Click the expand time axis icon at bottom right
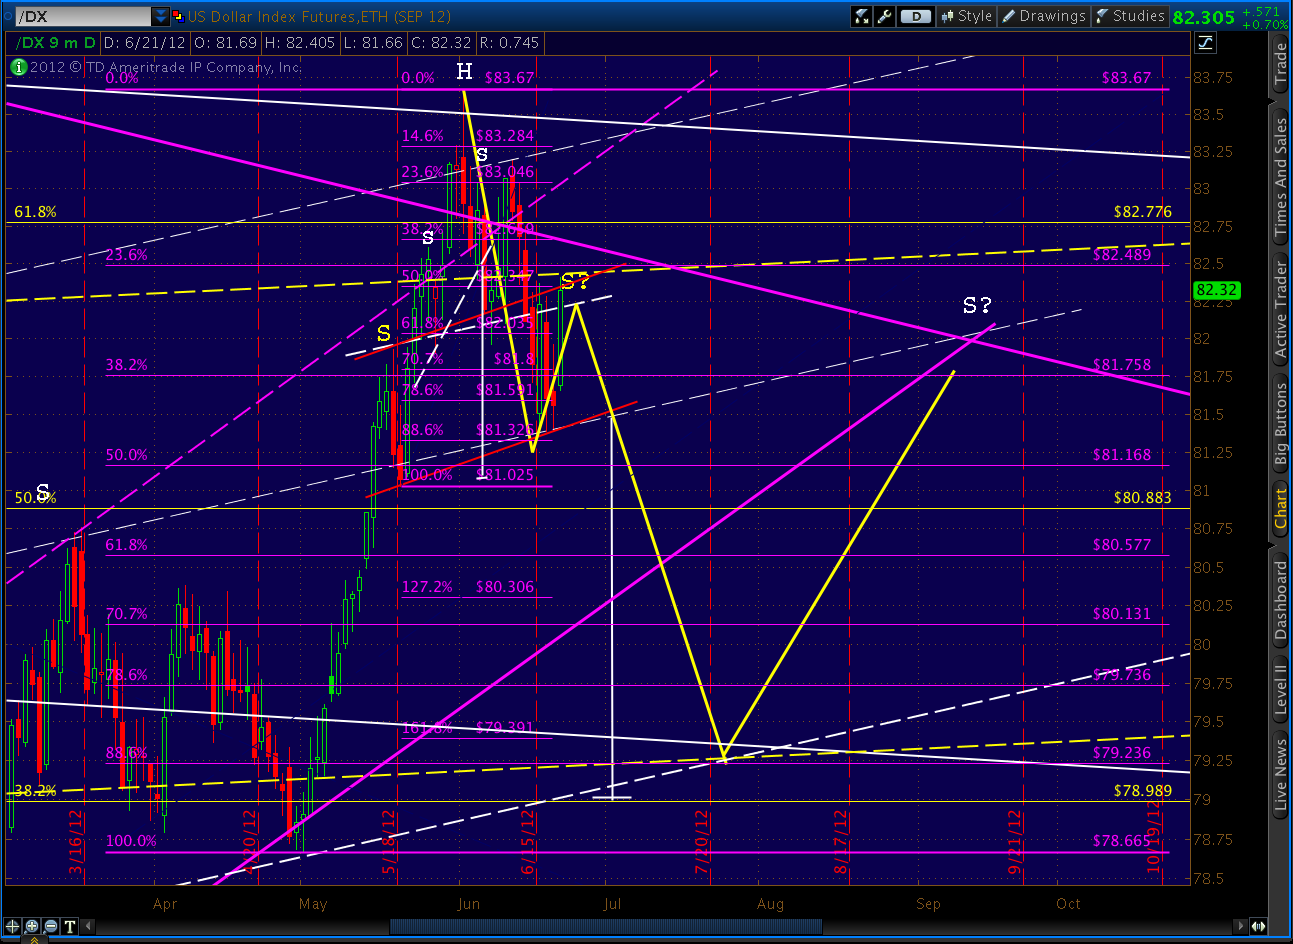 click(1258, 927)
